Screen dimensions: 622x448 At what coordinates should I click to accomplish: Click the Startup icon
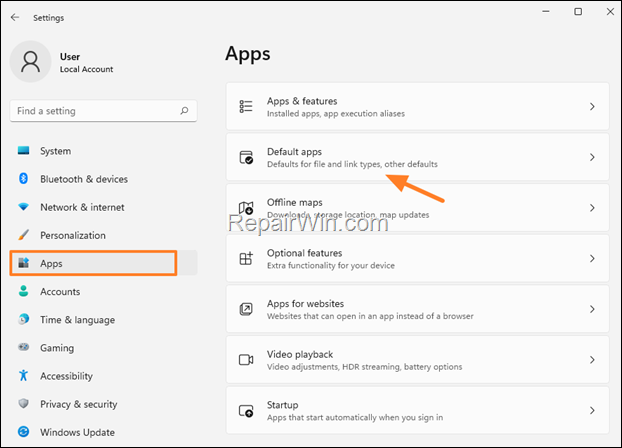pos(246,410)
